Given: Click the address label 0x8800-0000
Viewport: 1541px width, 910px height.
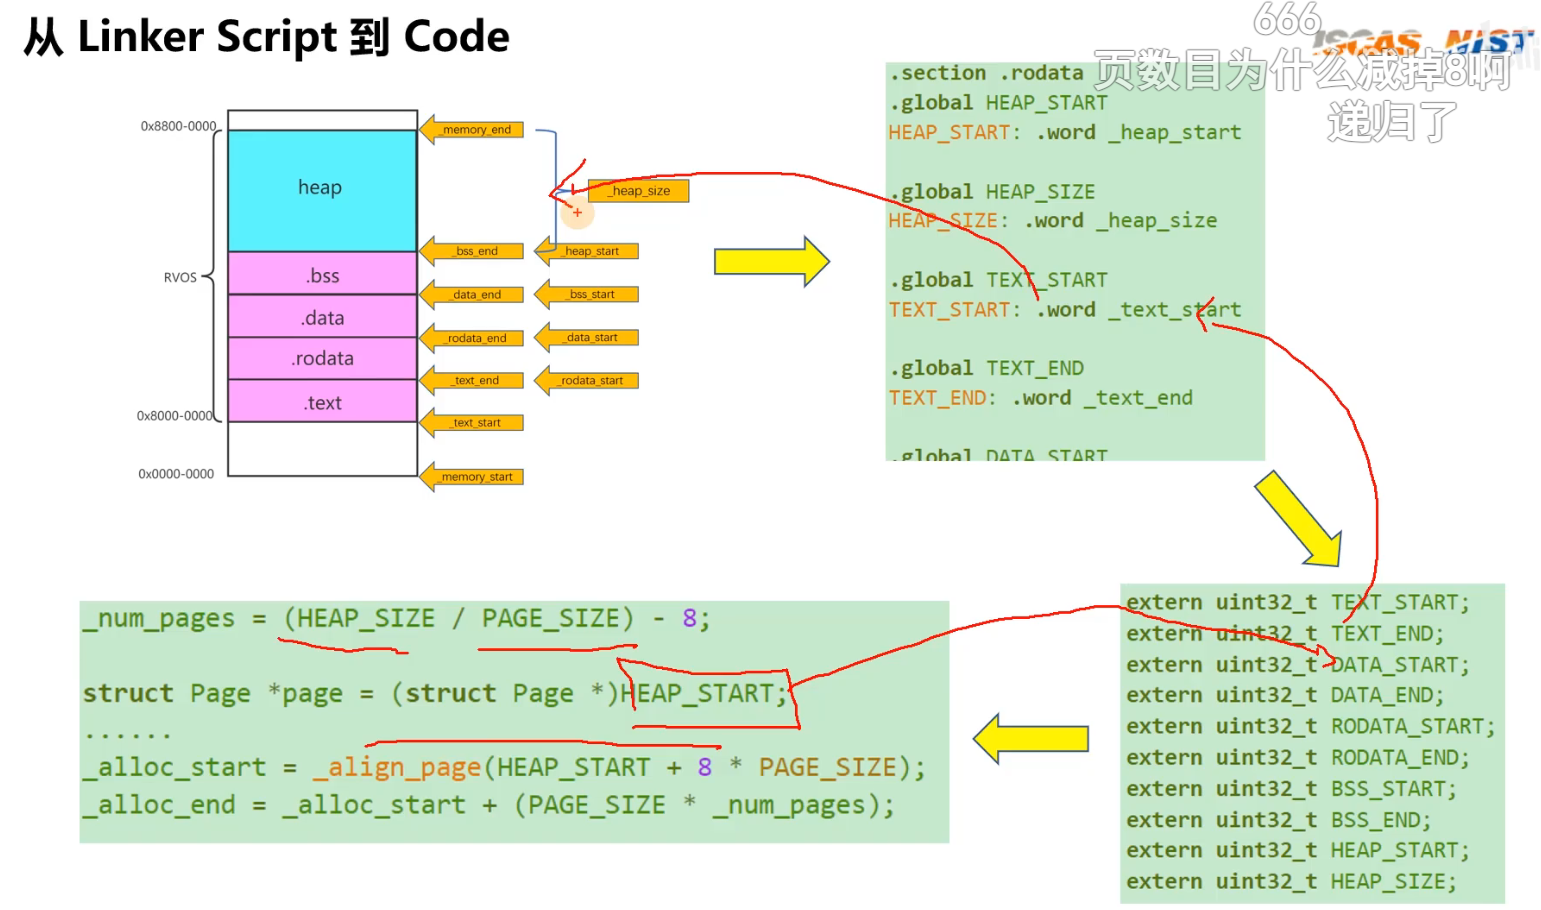Looking at the screenshot, I should tap(178, 126).
